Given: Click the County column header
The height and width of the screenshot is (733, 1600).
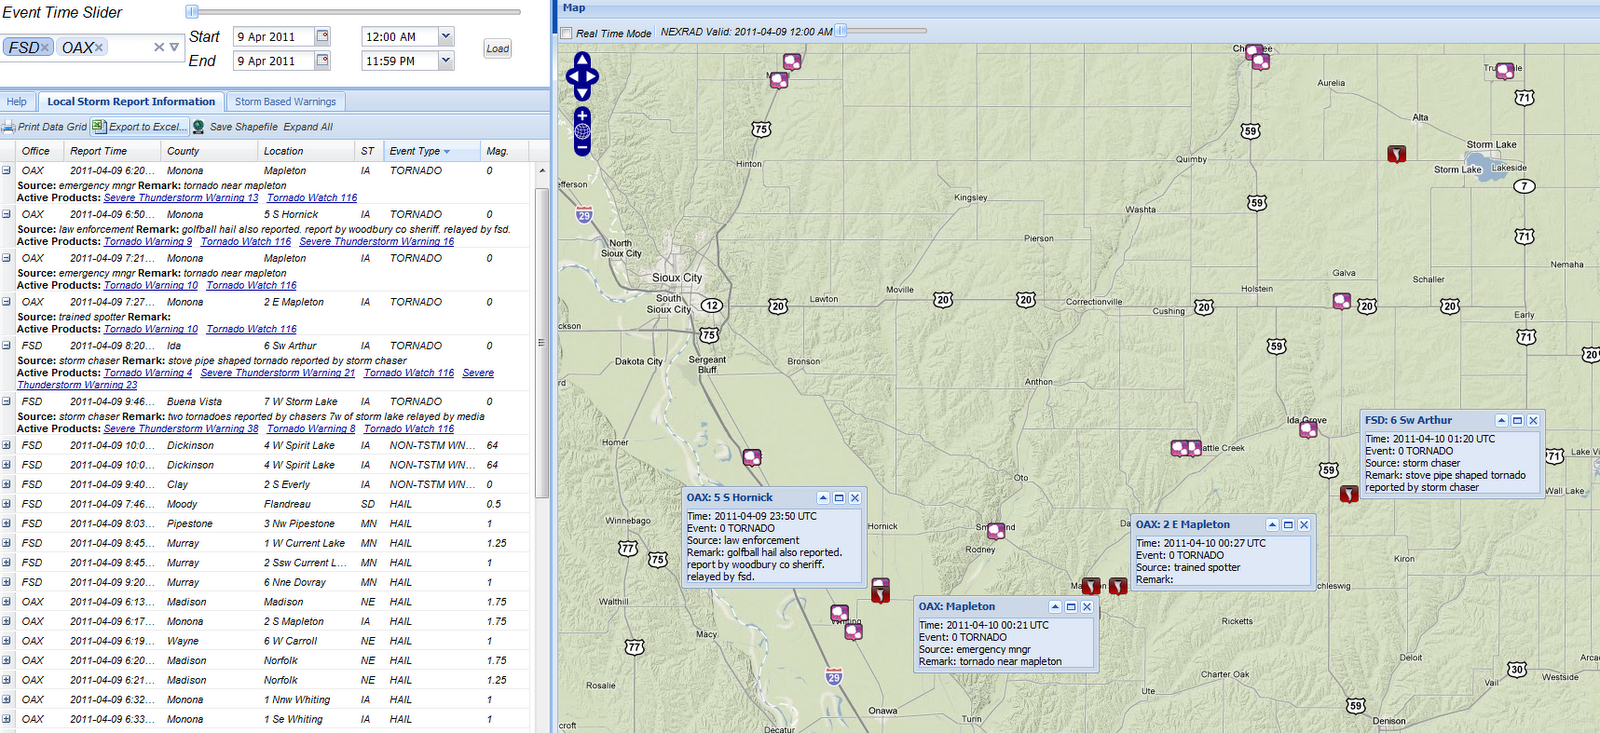Looking at the screenshot, I should (208, 151).
